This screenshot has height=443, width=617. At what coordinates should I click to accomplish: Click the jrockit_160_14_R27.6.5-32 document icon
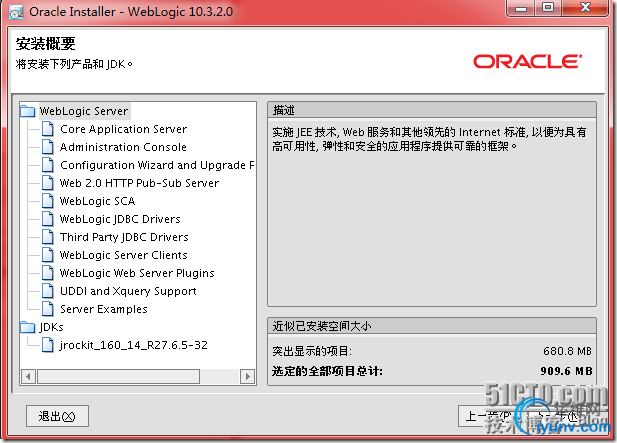(48, 345)
